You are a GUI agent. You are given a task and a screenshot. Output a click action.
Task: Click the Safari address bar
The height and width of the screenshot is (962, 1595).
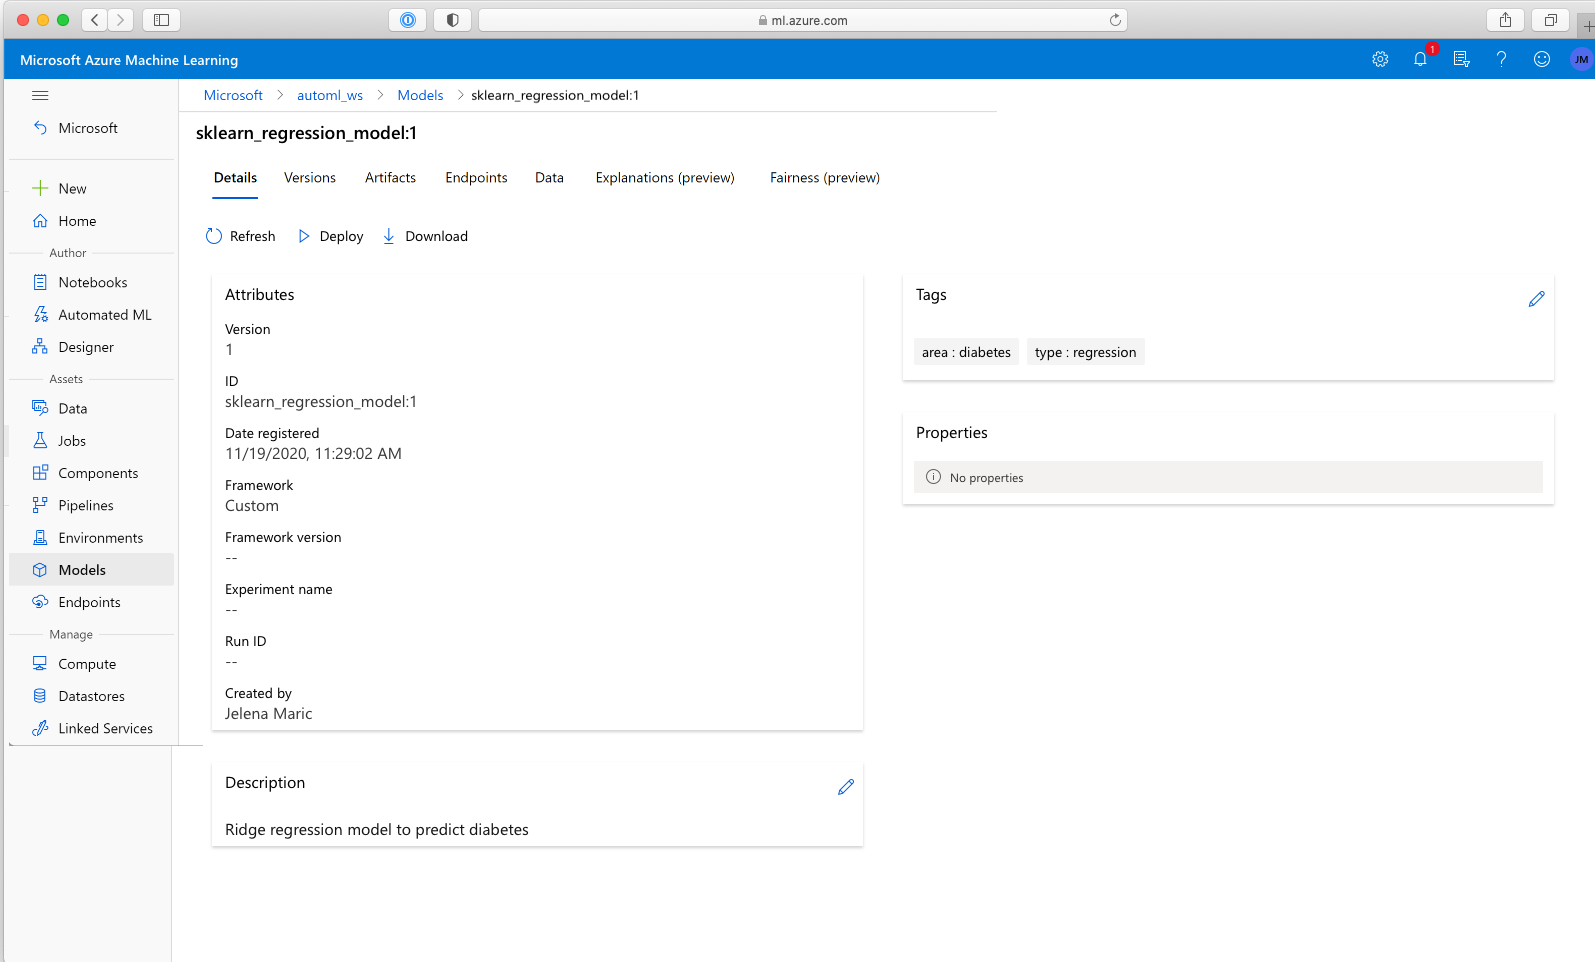coord(802,20)
